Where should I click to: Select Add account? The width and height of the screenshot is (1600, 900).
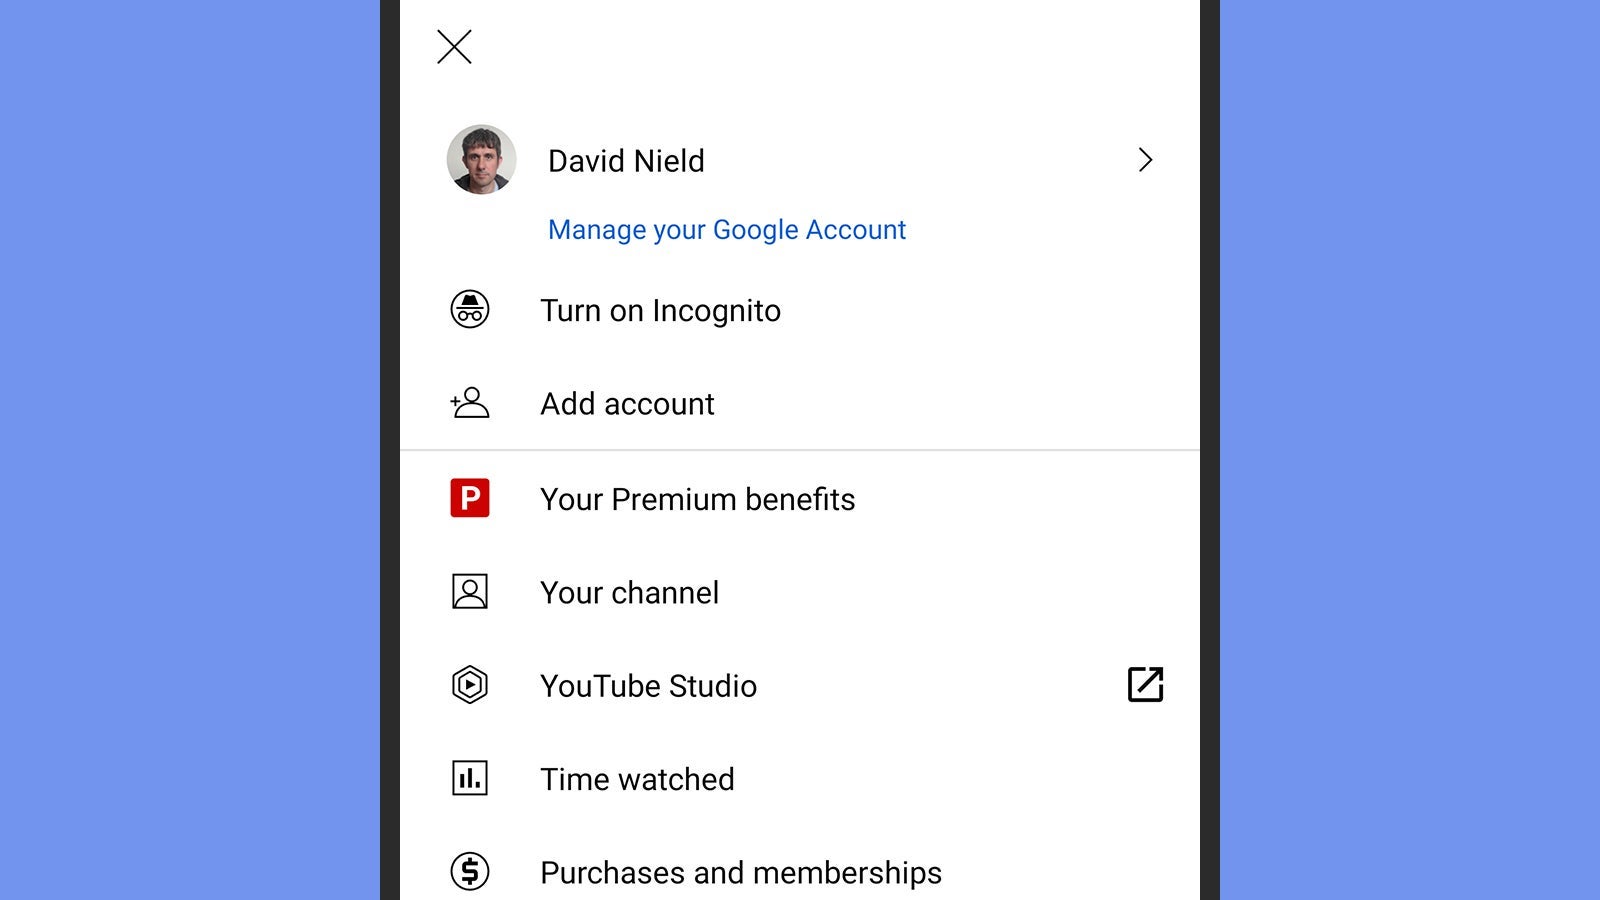click(627, 404)
